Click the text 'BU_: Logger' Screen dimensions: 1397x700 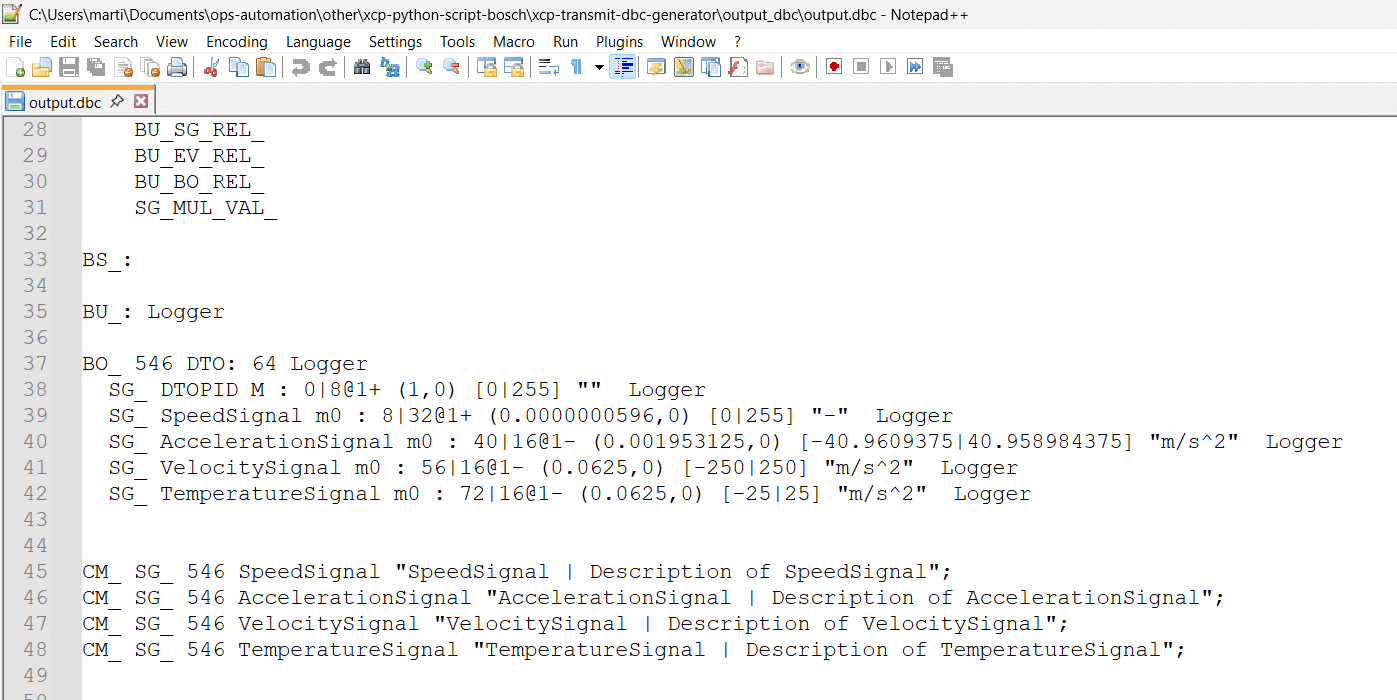[153, 312]
